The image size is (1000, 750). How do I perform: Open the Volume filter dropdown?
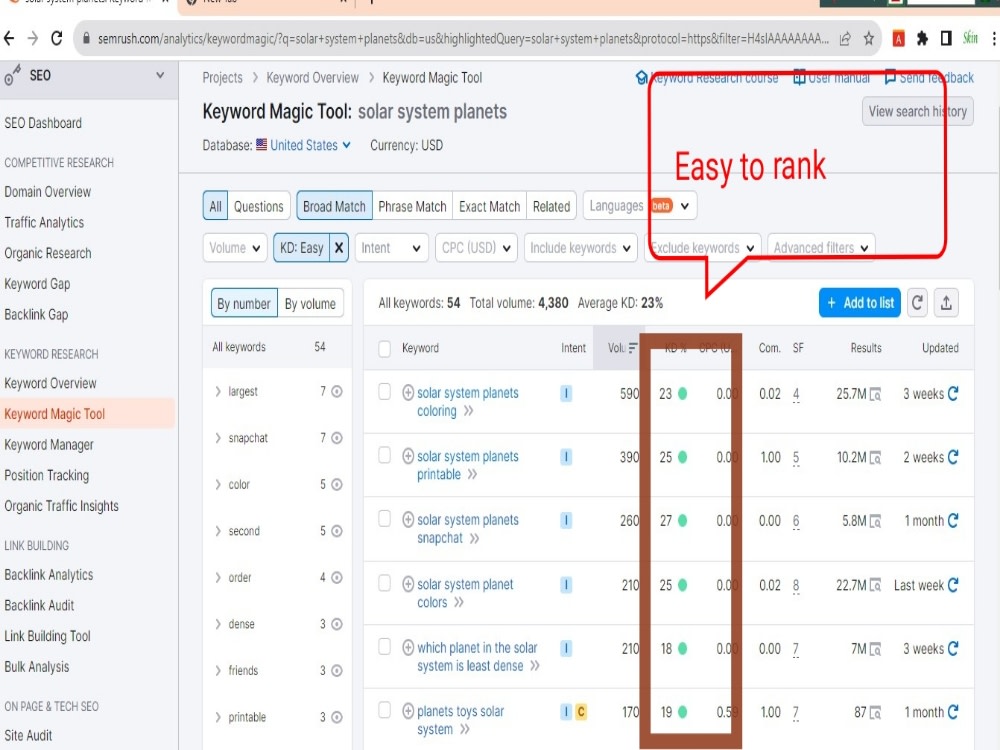coord(235,248)
